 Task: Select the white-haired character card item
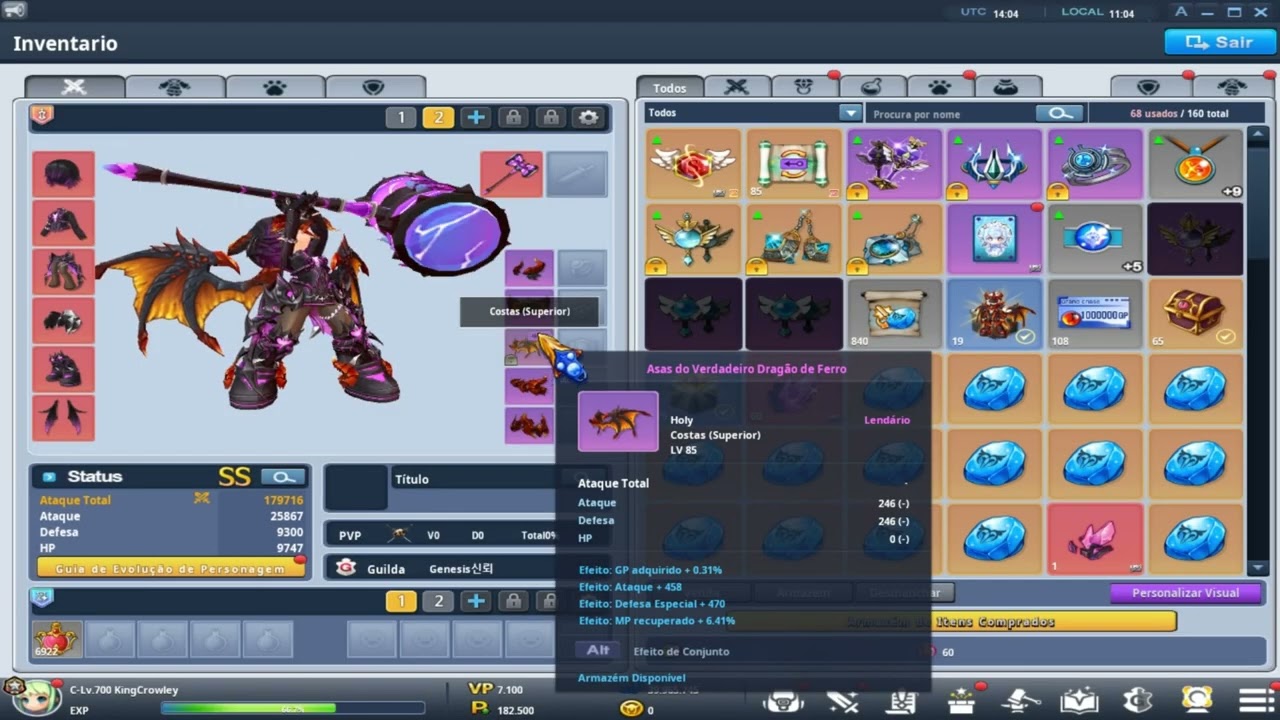[x=995, y=240]
